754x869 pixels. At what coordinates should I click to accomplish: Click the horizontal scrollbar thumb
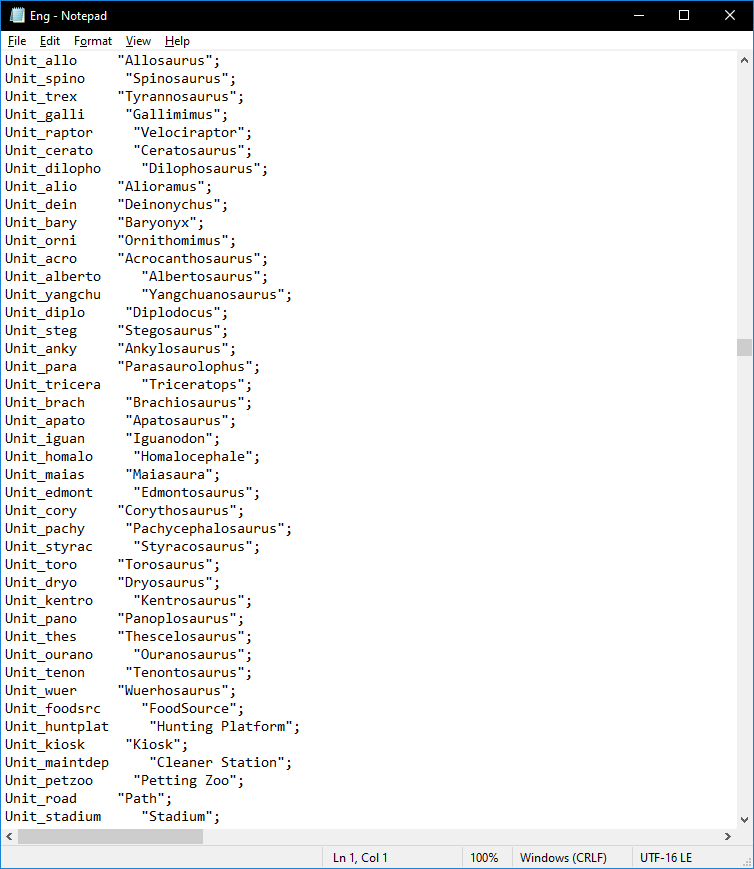(x=110, y=836)
